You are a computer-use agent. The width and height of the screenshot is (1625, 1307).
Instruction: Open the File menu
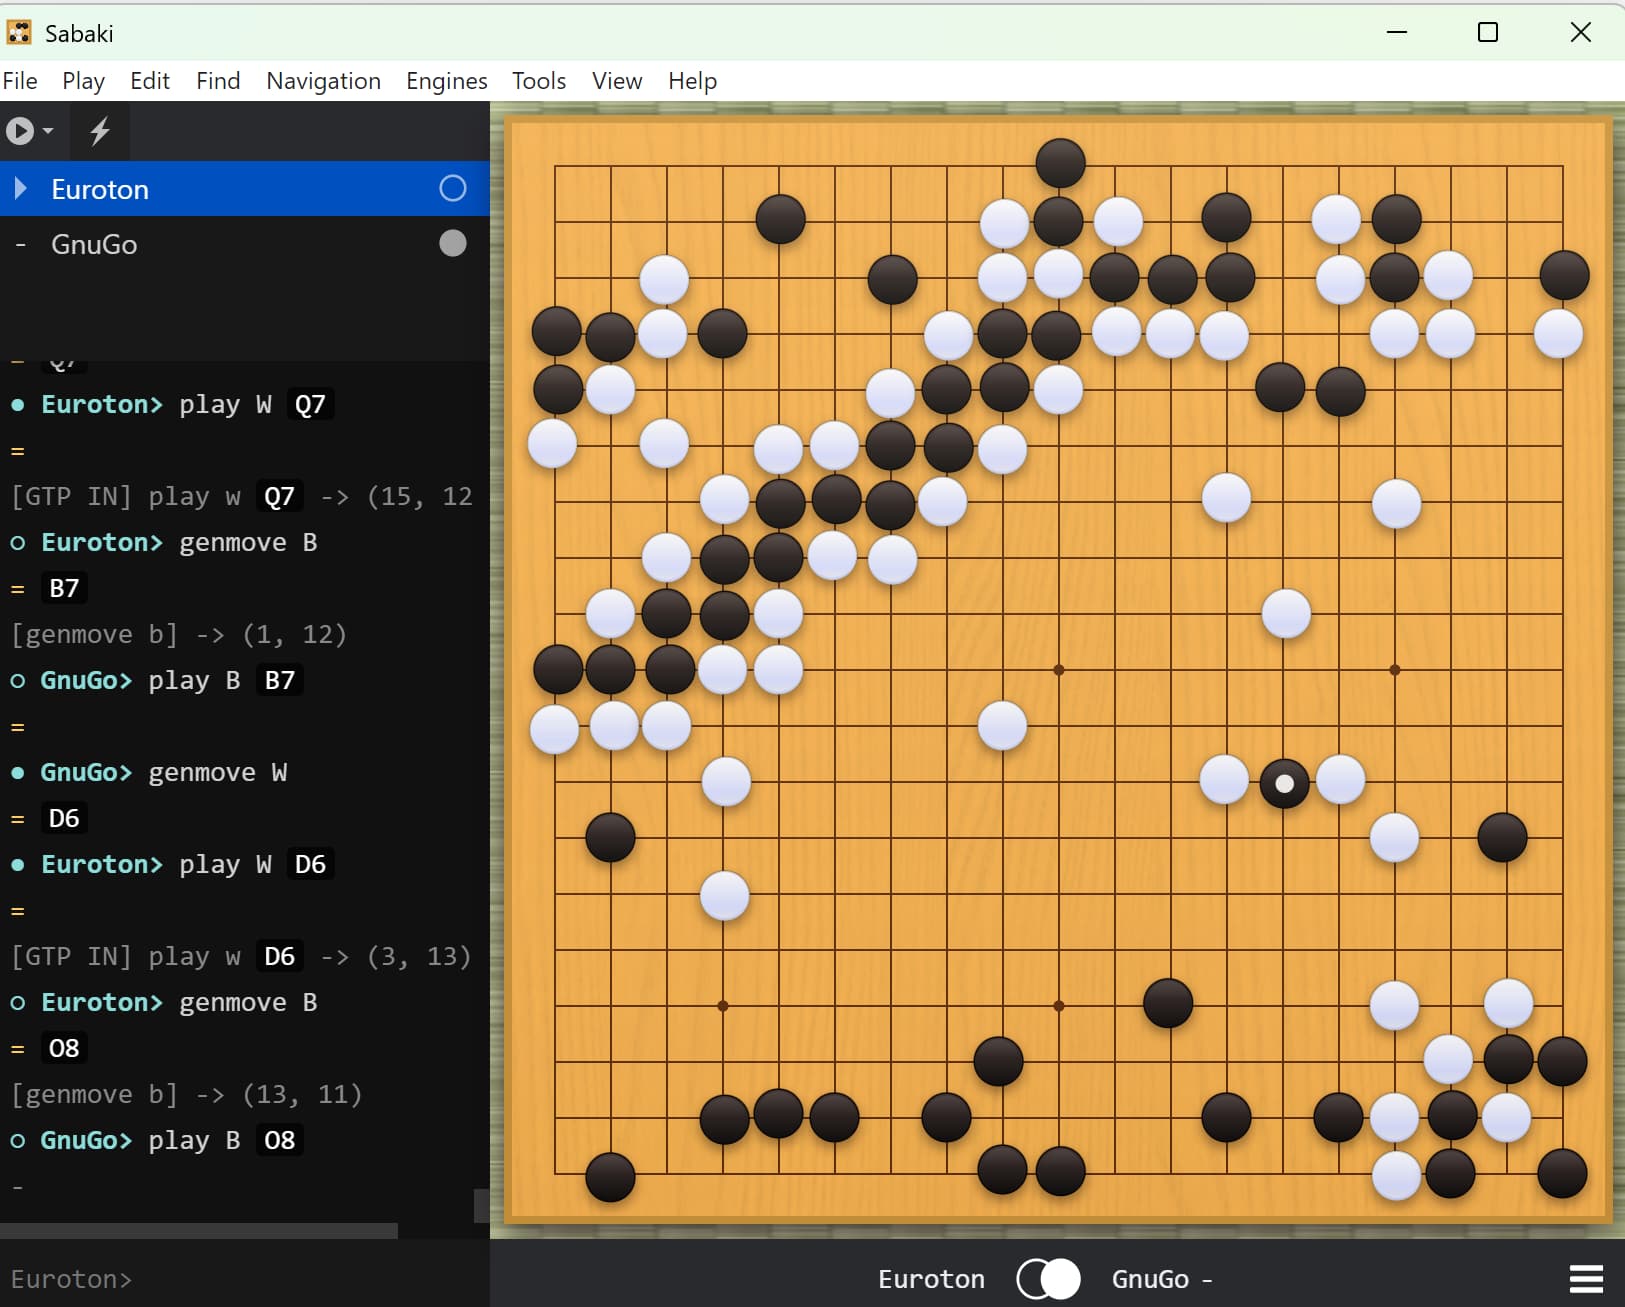[x=20, y=81]
